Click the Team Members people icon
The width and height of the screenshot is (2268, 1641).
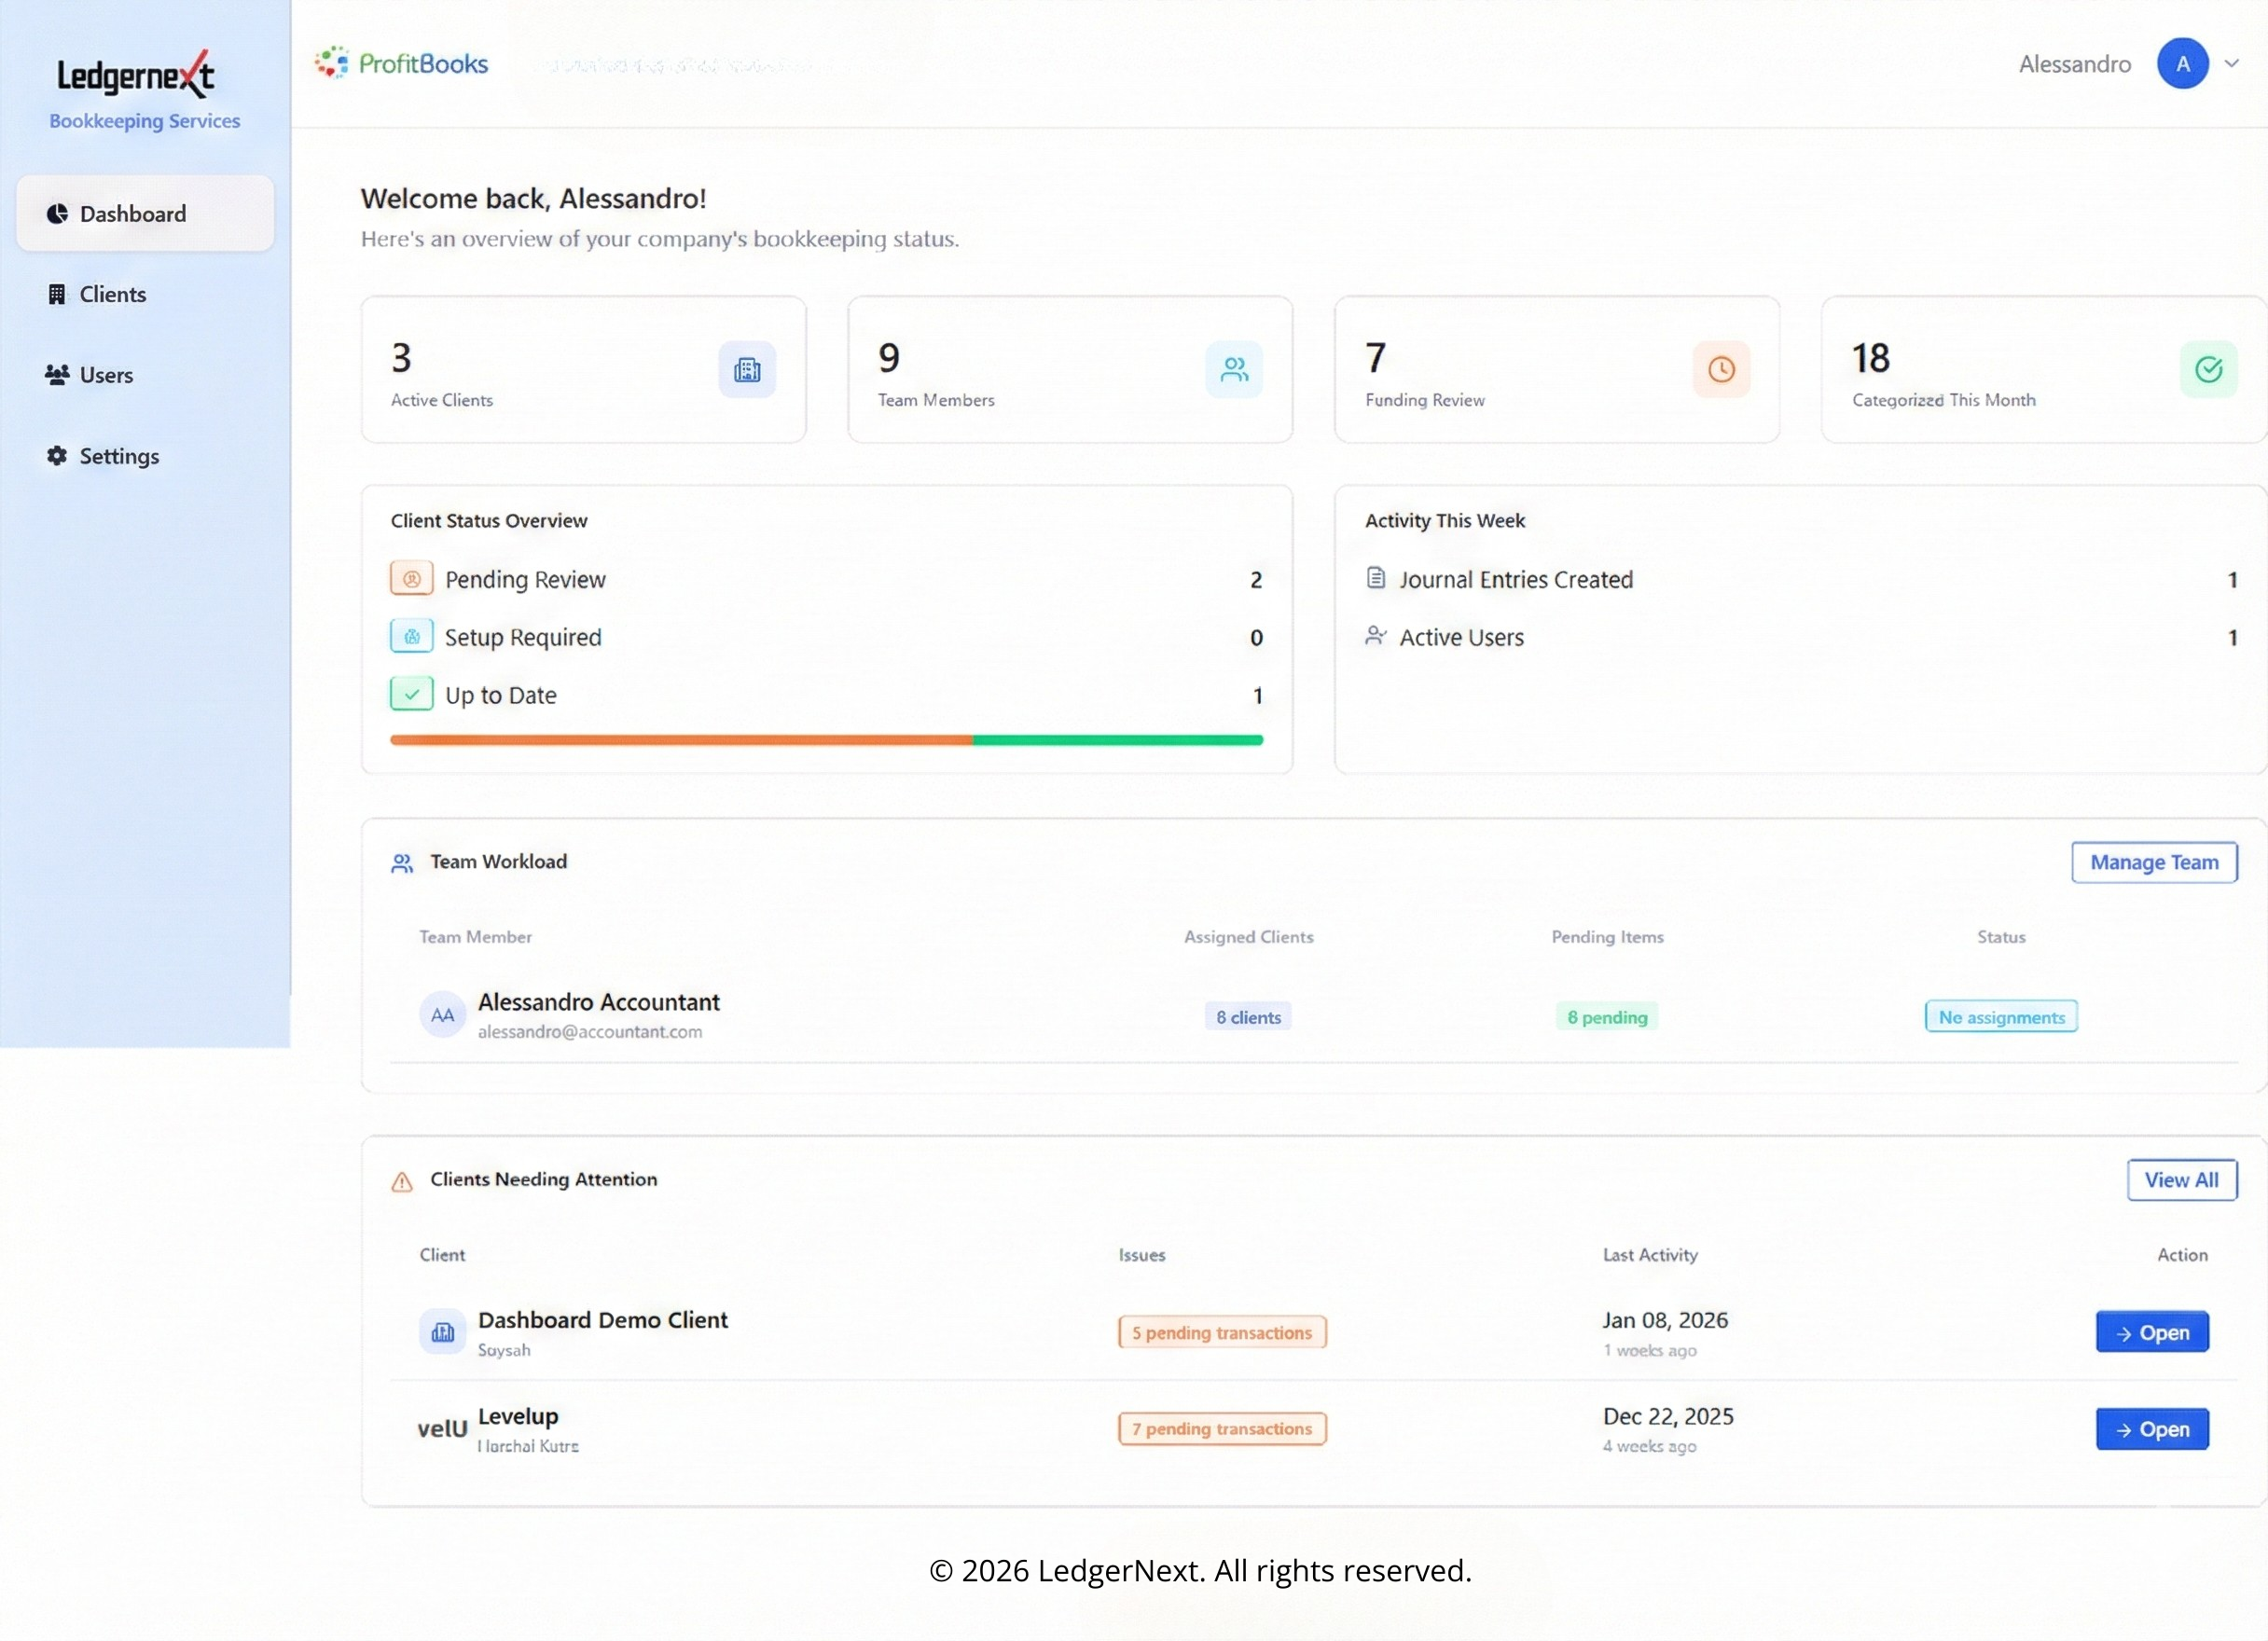coord(1233,370)
